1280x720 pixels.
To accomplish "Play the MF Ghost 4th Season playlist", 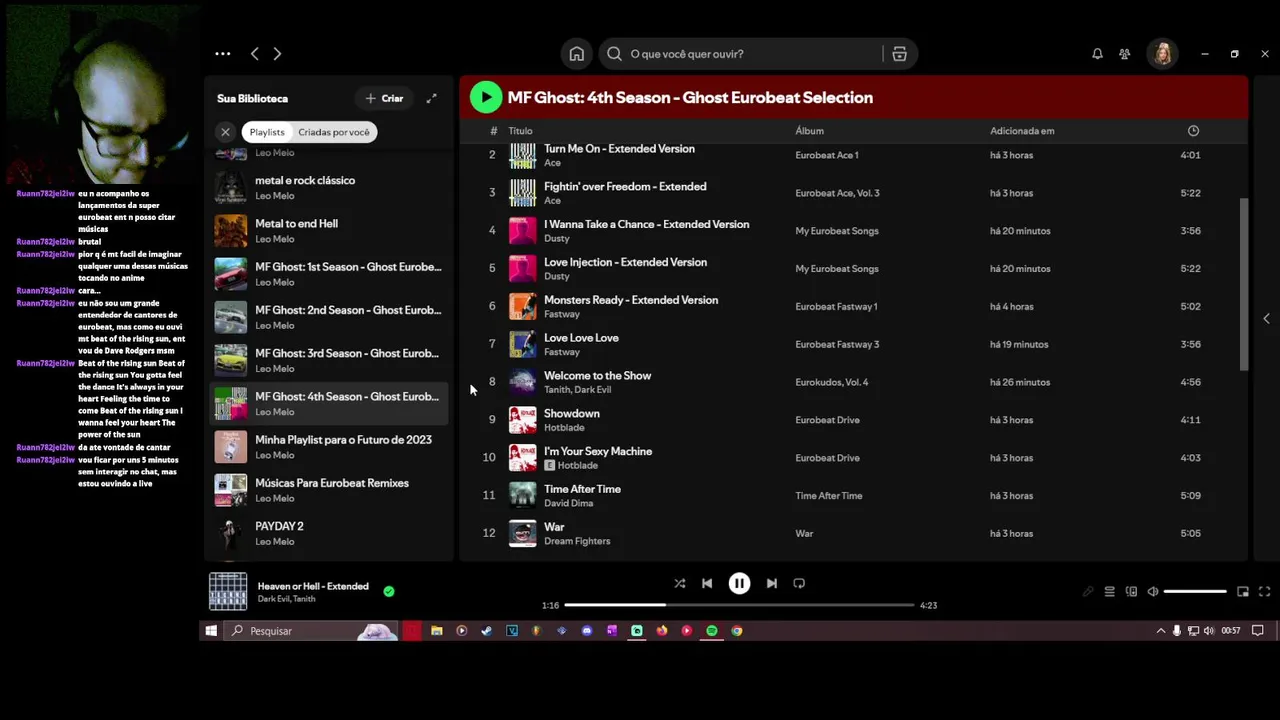I will click(486, 97).
